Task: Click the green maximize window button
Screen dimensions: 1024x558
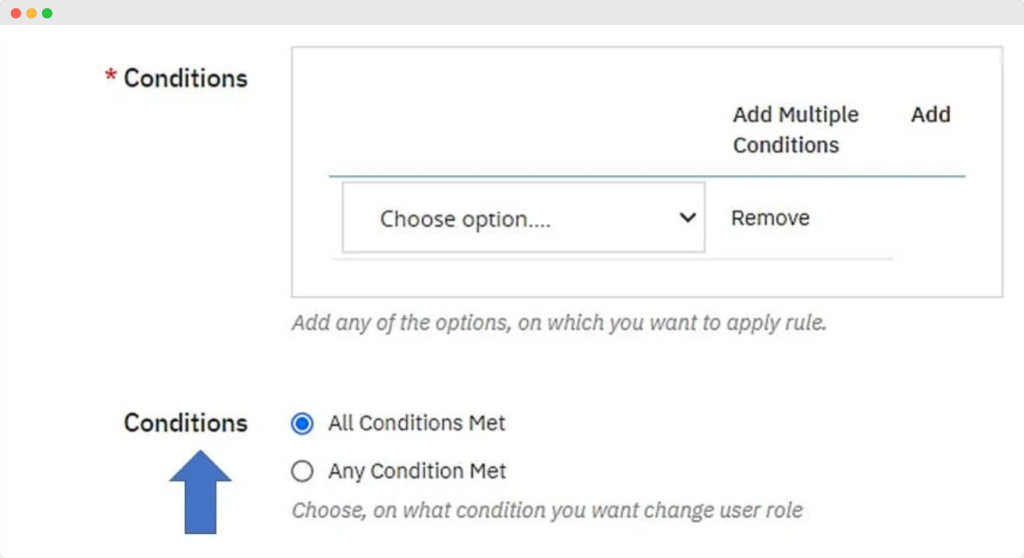Action: point(47,13)
